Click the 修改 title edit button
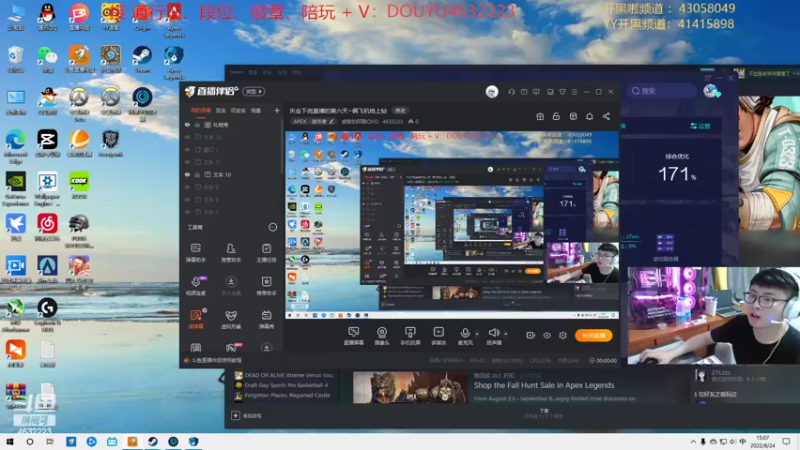 (x=400, y=111)
